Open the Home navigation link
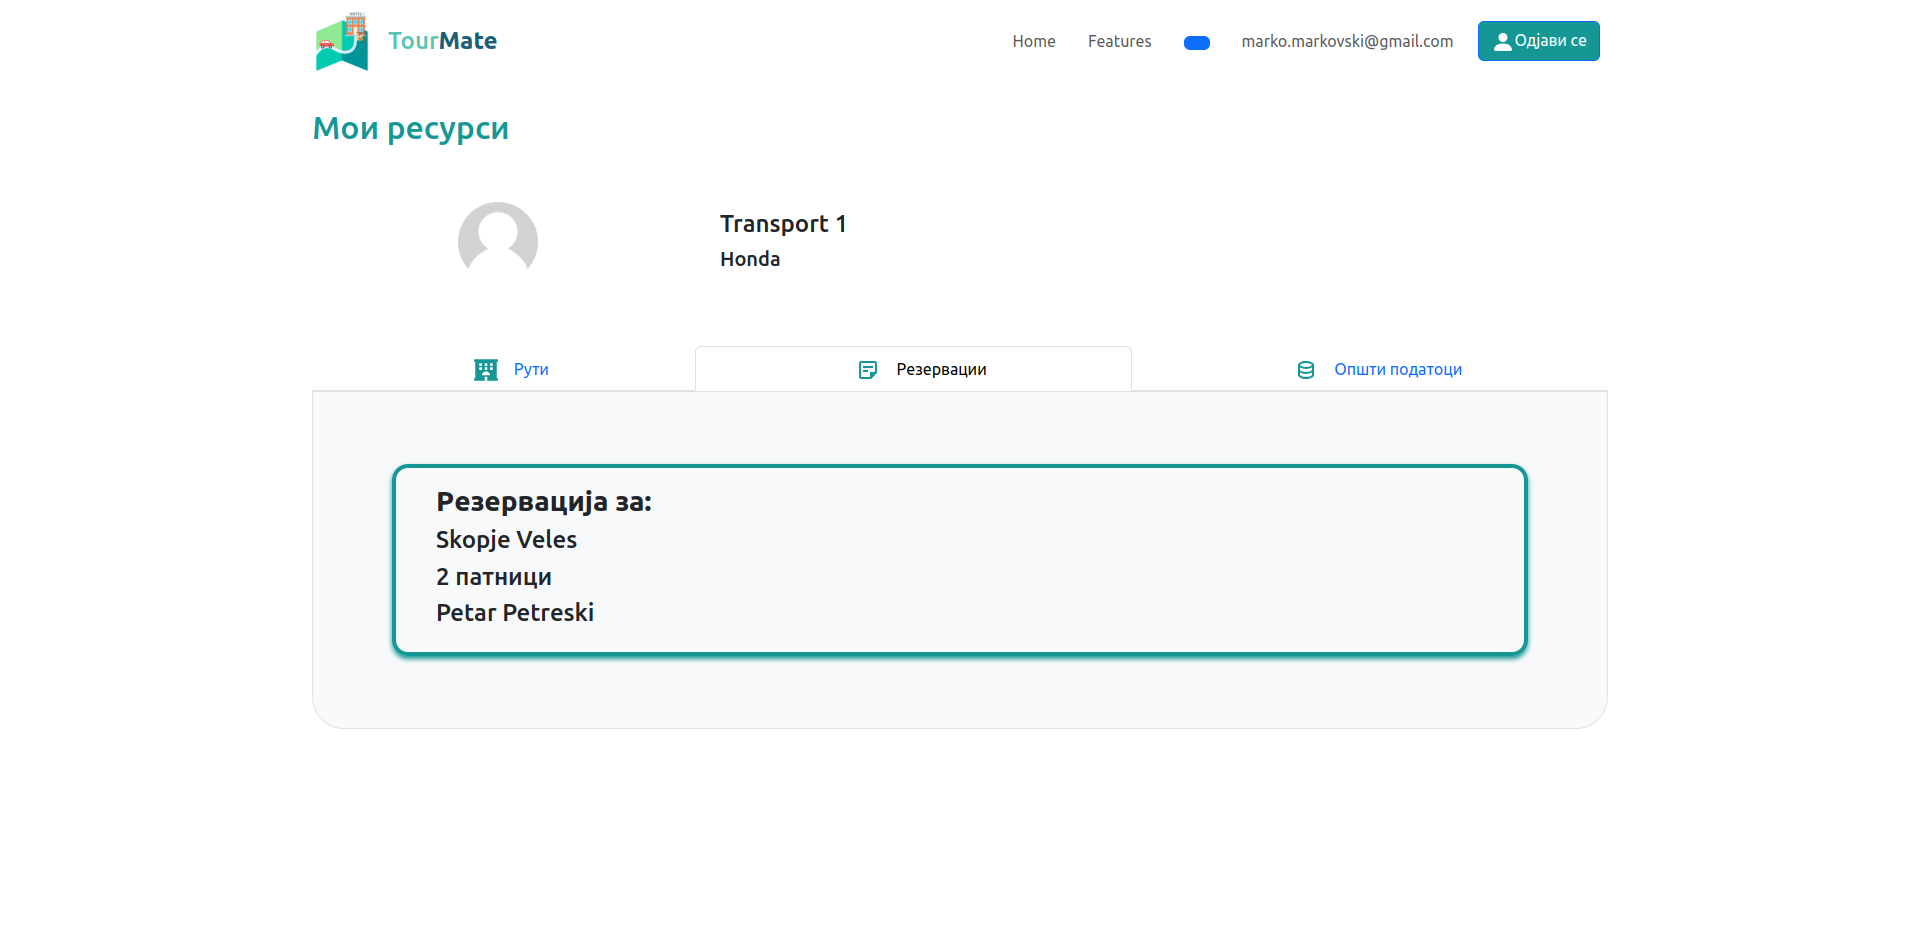This screenshot has height=943, width=1919. click(1033, 41)
